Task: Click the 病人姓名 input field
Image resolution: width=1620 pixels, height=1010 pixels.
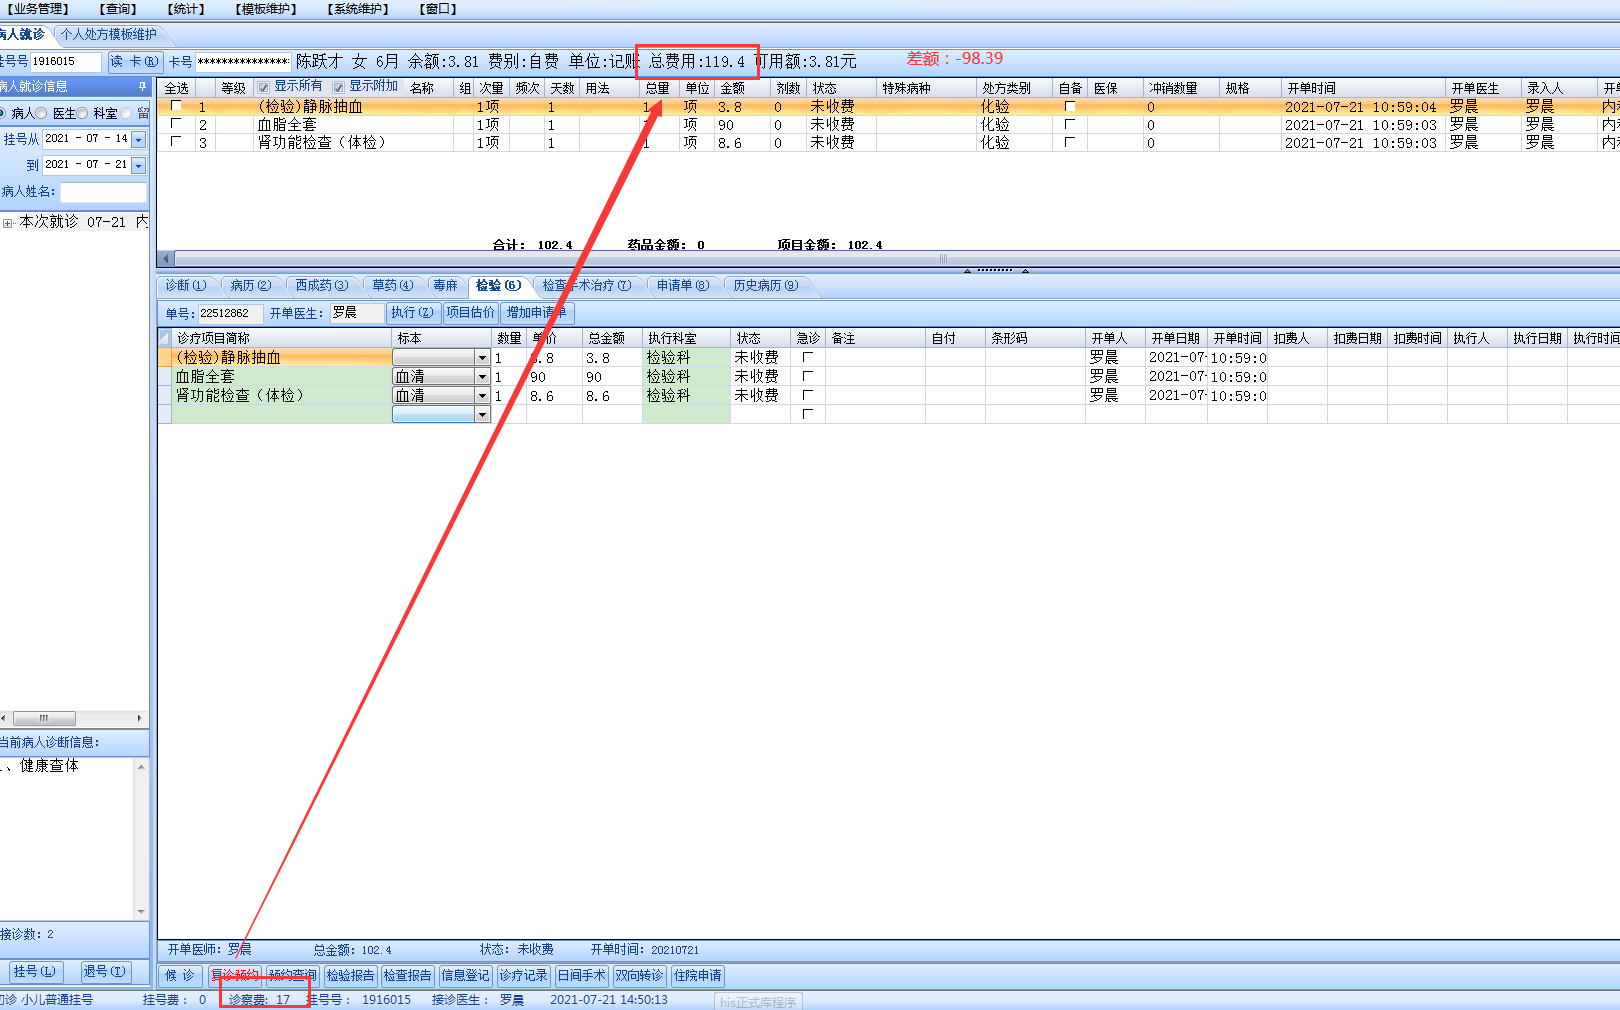Action: pos(103,192)
